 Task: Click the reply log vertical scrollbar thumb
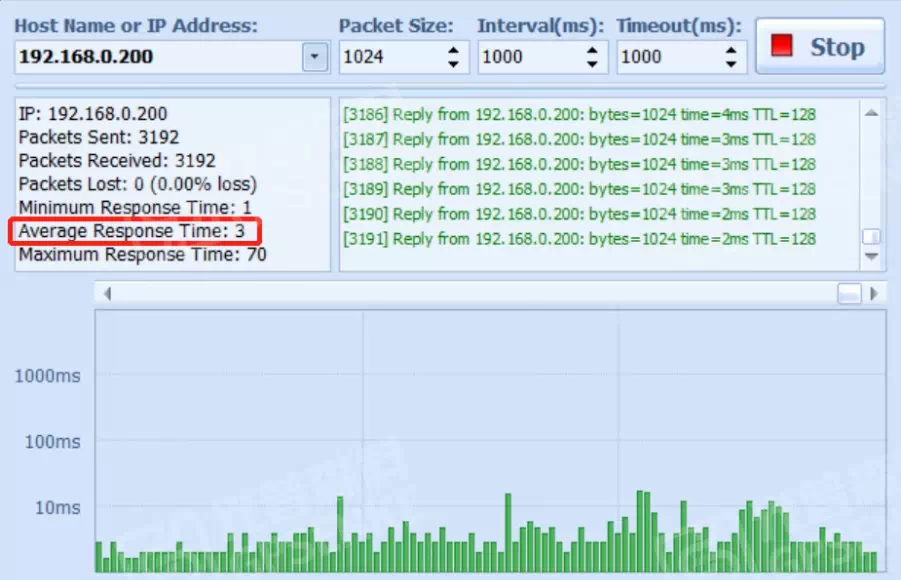click(871, 236)
